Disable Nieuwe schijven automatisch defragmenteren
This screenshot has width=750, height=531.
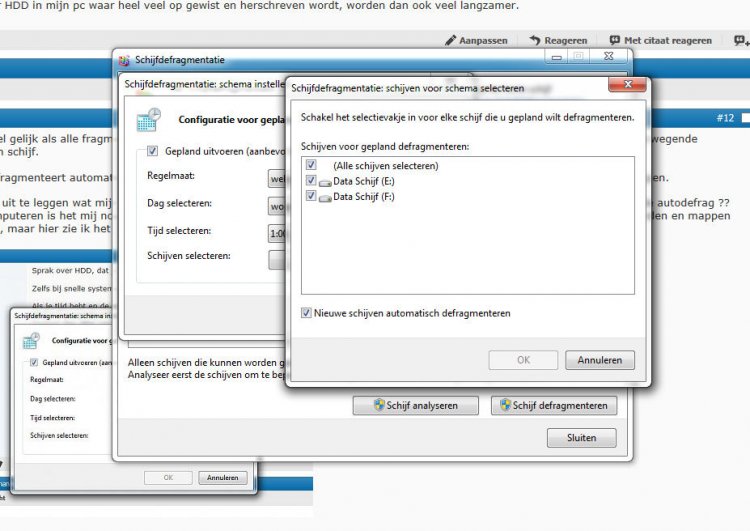coord(306,313)
